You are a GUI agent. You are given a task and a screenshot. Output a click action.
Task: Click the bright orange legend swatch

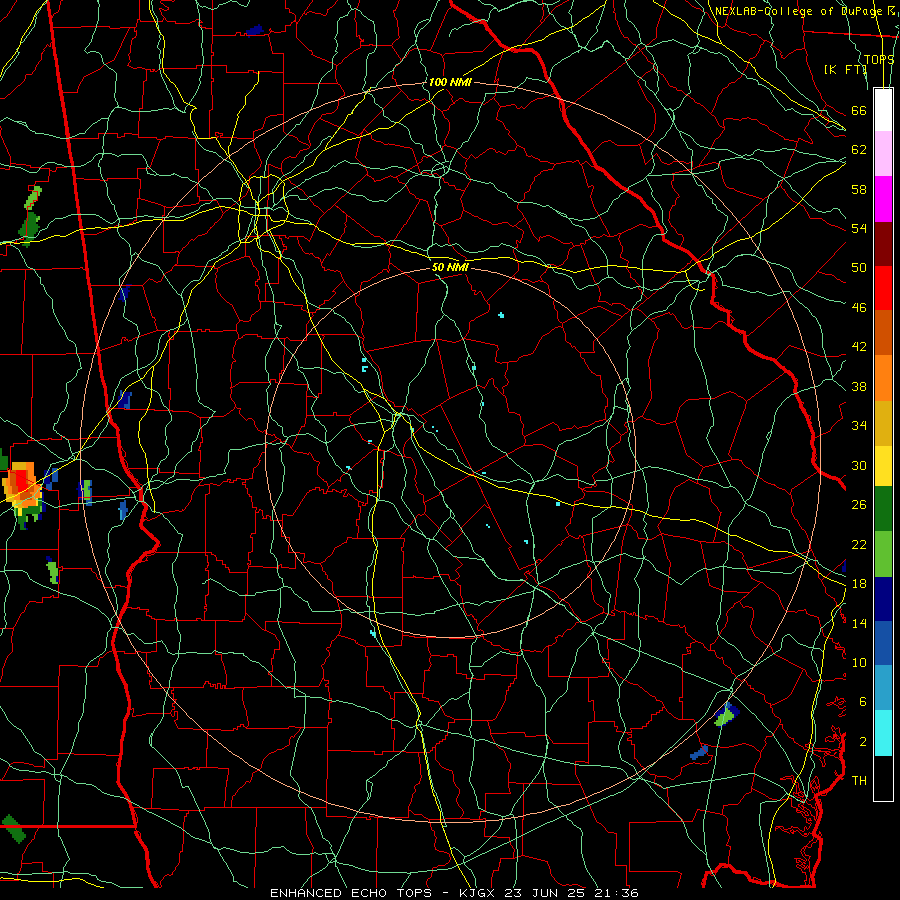click(x=883, y=378)
